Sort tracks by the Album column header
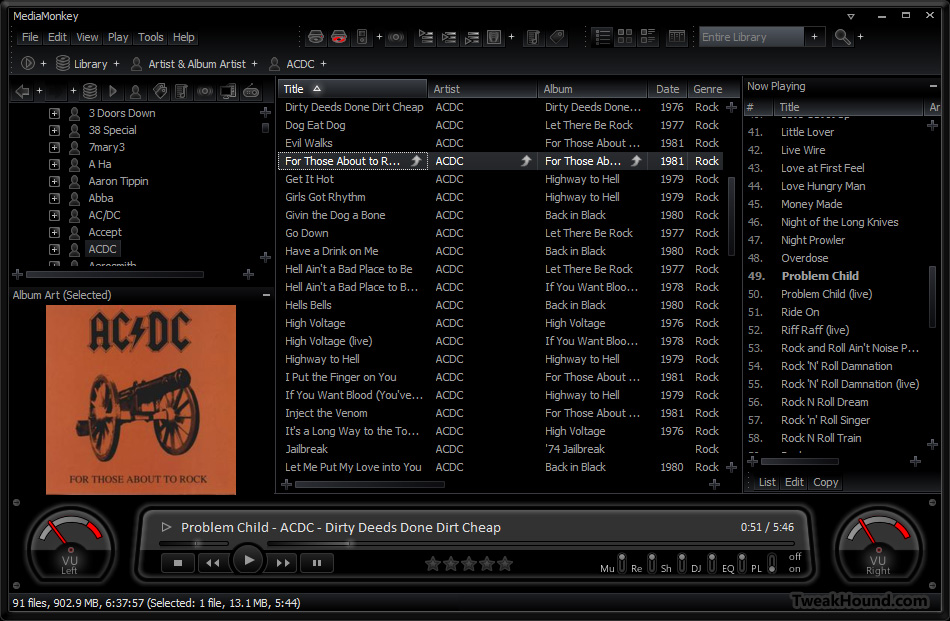 tap(592, 89)
